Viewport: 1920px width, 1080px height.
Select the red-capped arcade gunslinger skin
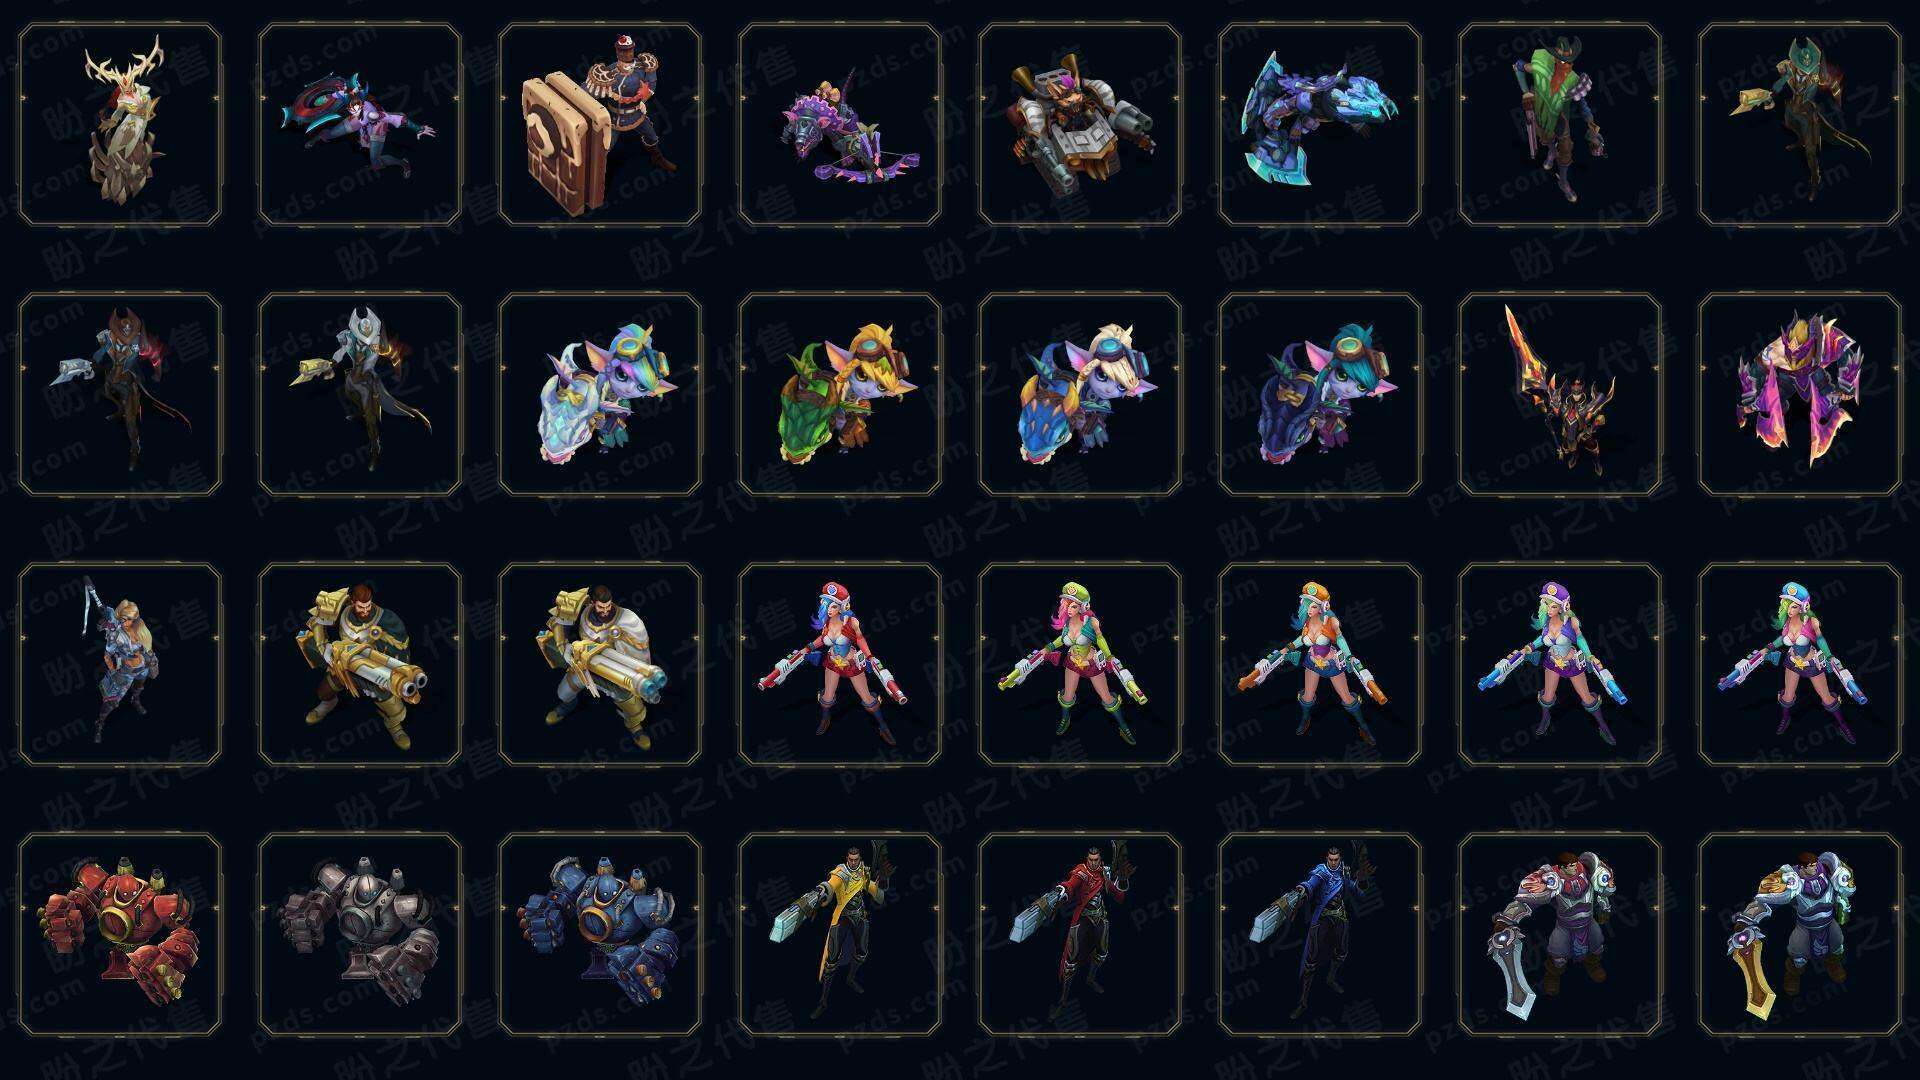point(840,664)
